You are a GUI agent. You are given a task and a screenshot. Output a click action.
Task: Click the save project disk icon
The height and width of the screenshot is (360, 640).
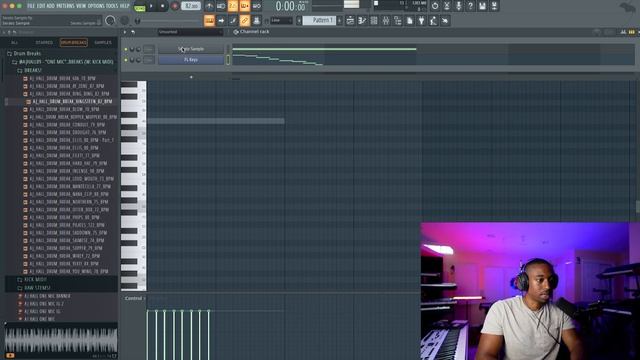click(482, 6)
